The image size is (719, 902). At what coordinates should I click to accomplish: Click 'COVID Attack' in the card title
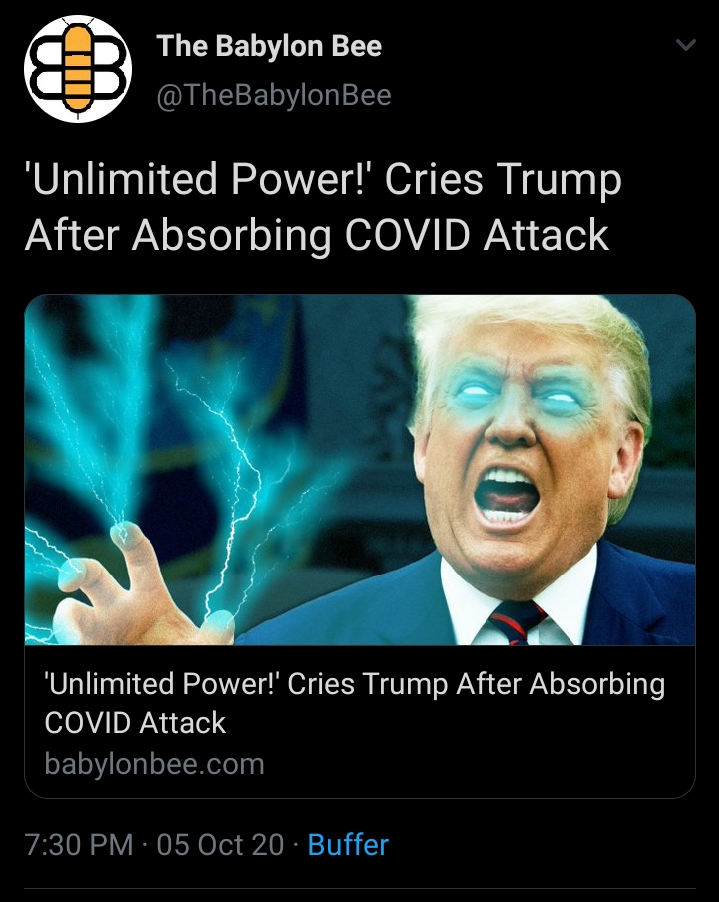135,723
